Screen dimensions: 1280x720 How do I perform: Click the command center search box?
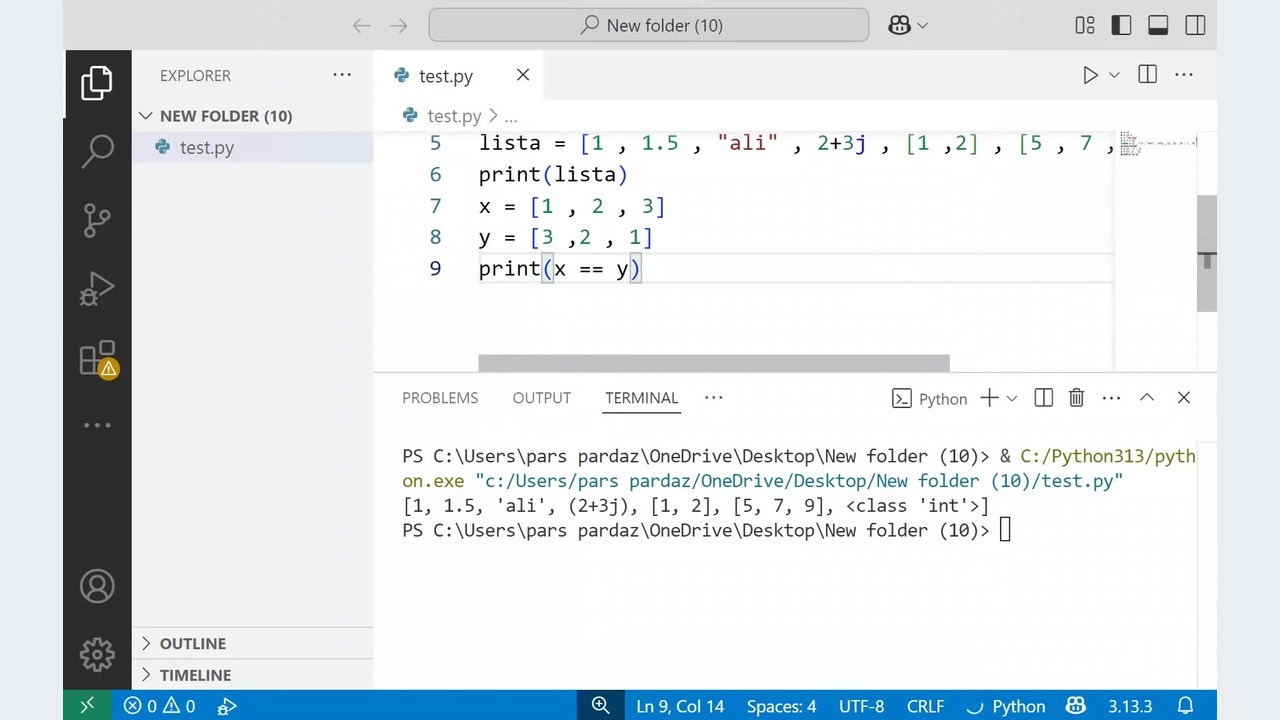[649, 26]
